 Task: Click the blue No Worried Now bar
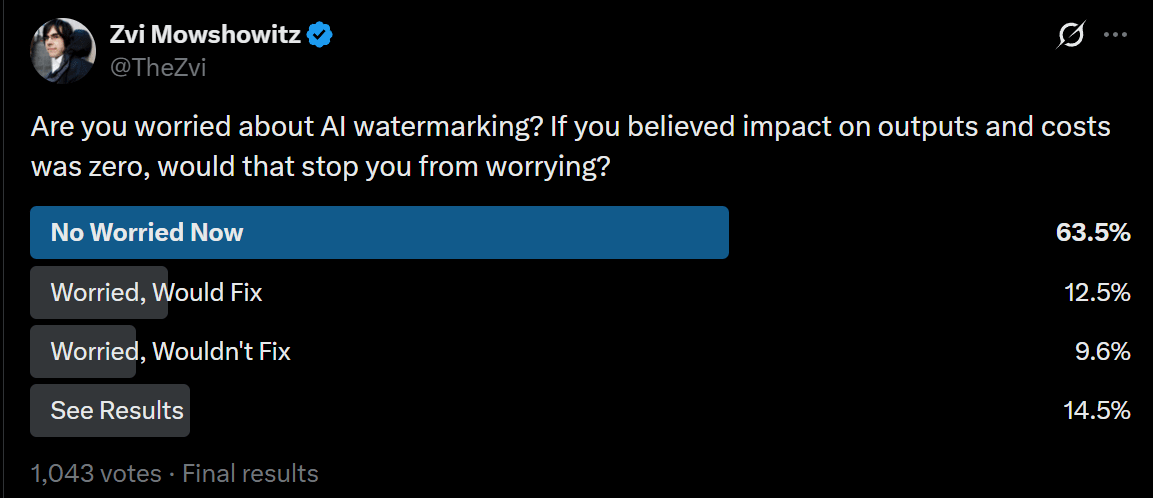379,232
